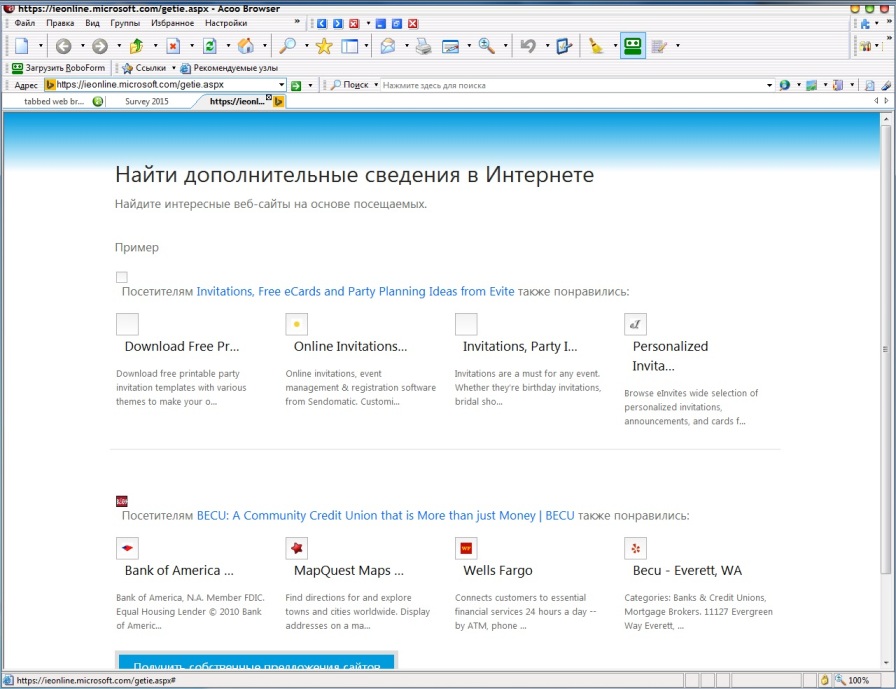Open the Группы menu
Image resolution: width=896 pixels, height=689 pixels.
point(125,23)
